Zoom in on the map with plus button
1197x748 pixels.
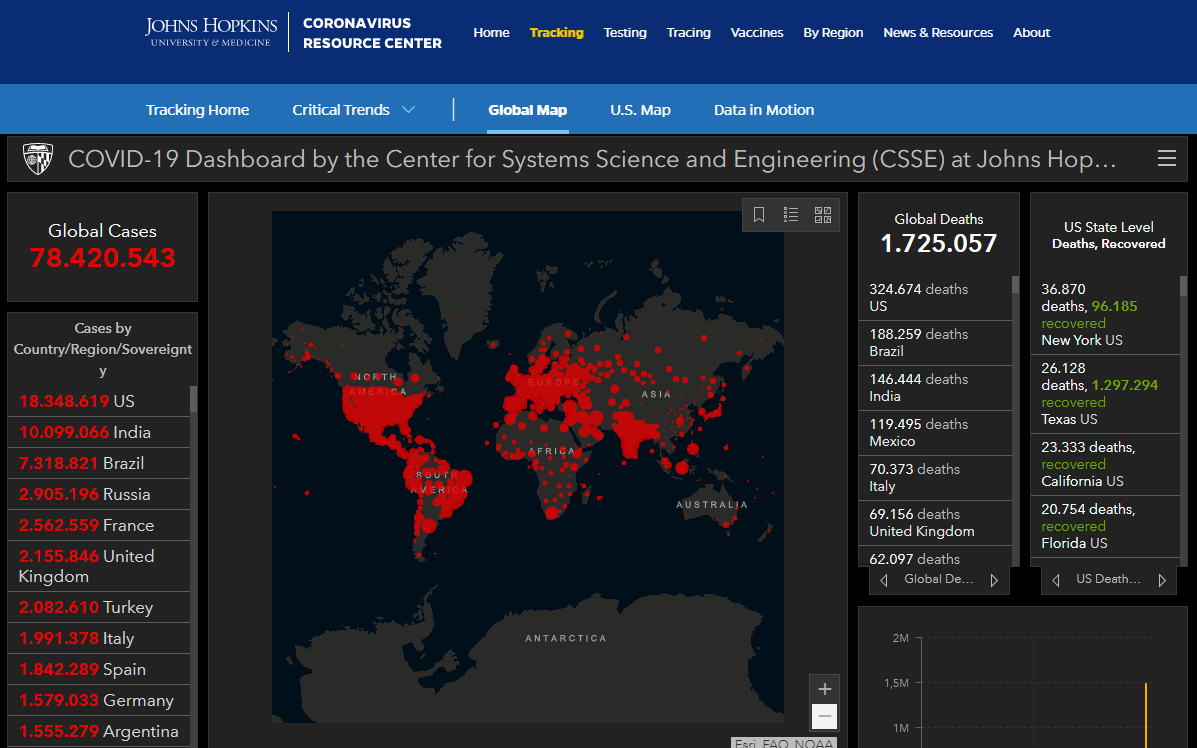pos(824,689)
